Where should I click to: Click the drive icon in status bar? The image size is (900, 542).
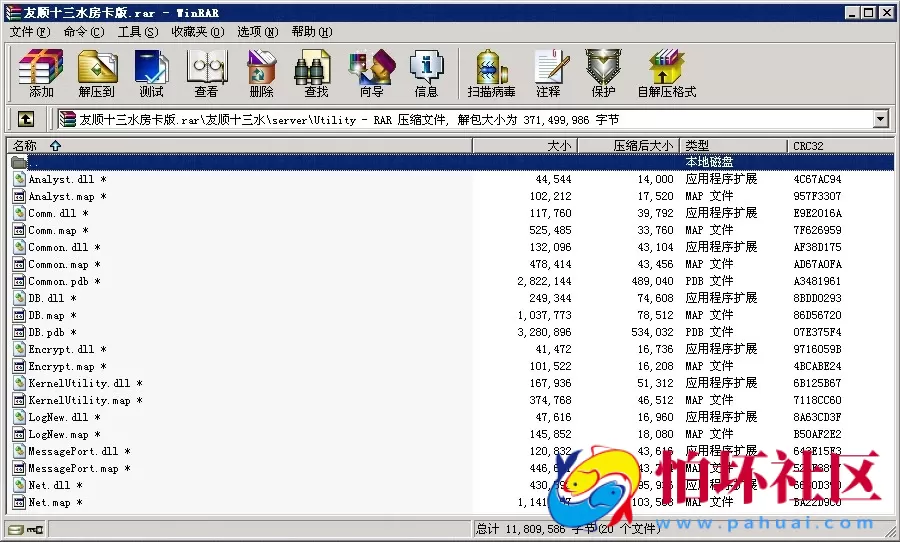tap(16, 529)
